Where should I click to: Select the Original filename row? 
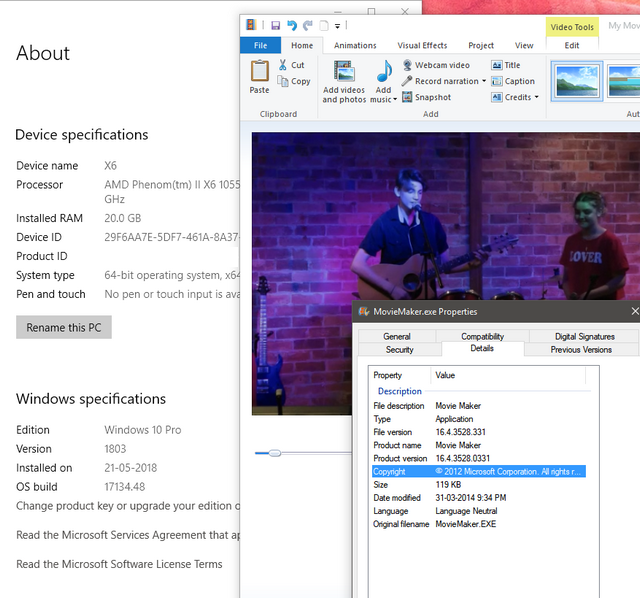[x=479, y=524]
